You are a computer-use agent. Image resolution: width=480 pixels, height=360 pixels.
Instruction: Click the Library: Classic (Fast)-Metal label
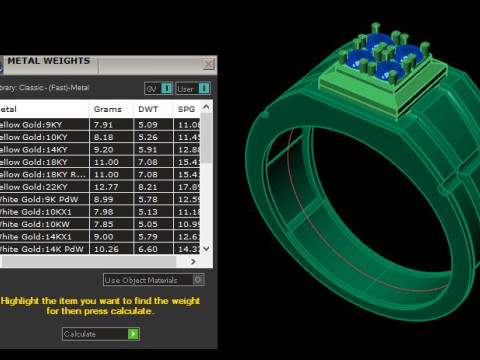click(44, 88)
